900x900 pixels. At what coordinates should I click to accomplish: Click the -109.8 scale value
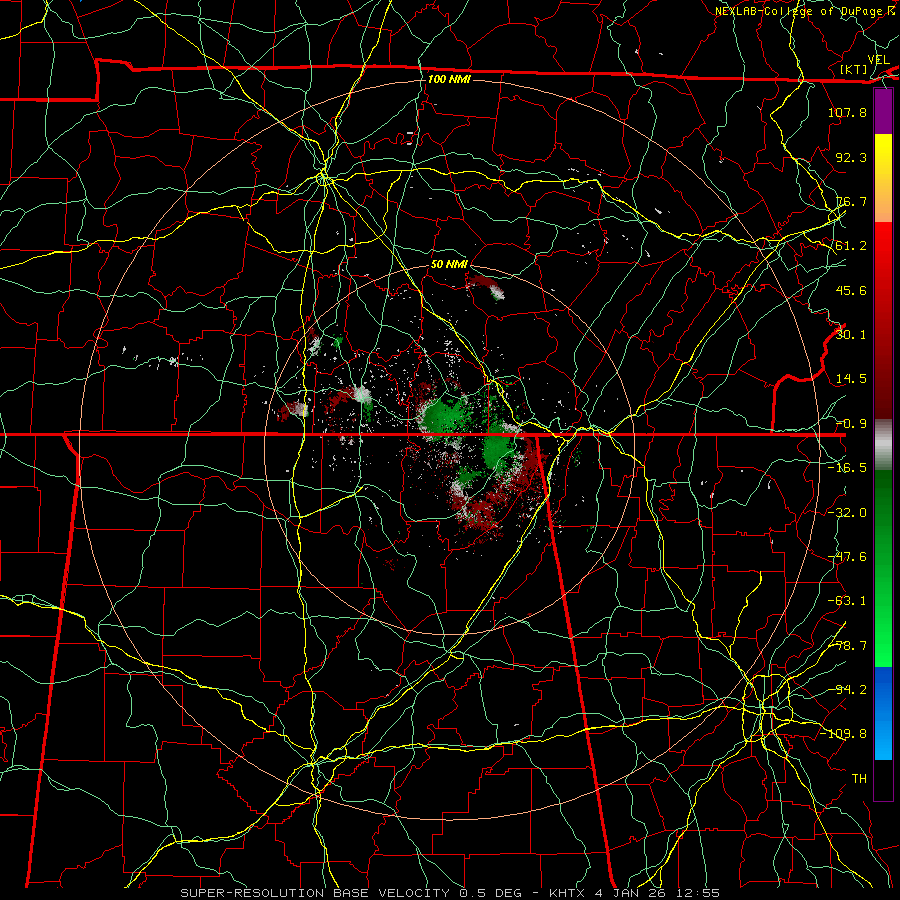click(x=844, y=734)
